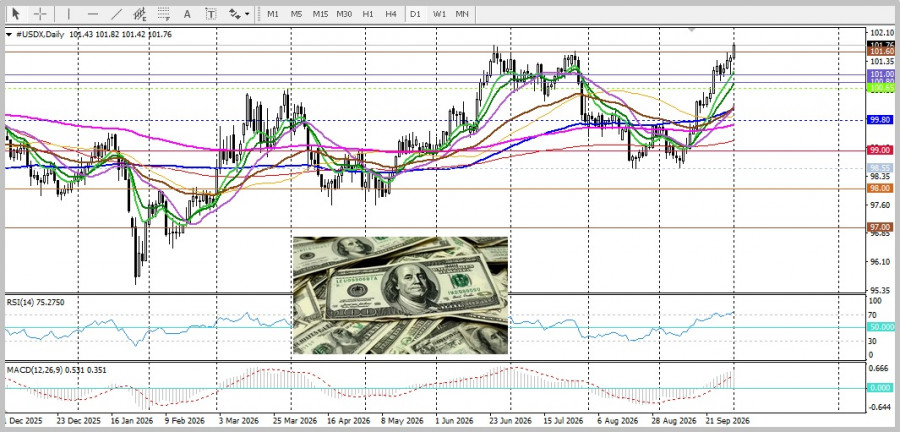This screenshot has width=900, height=432.
Task: Select the 98.55 light blue price tag
Action: pyautogui.click(x=881, y=168)
